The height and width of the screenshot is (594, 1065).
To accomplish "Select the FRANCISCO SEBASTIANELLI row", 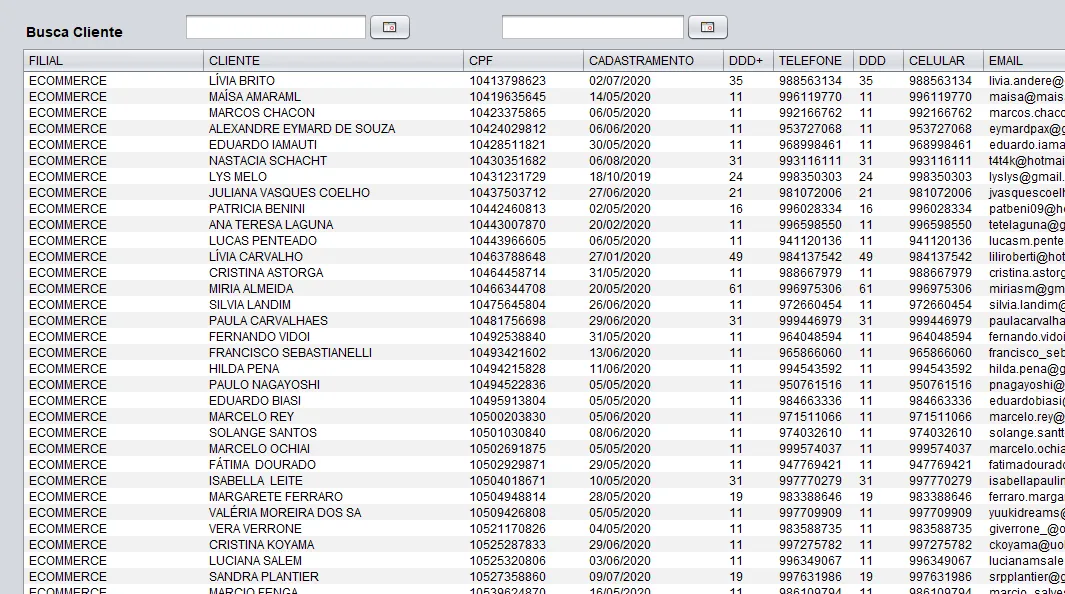I will (x=544, y=353).
